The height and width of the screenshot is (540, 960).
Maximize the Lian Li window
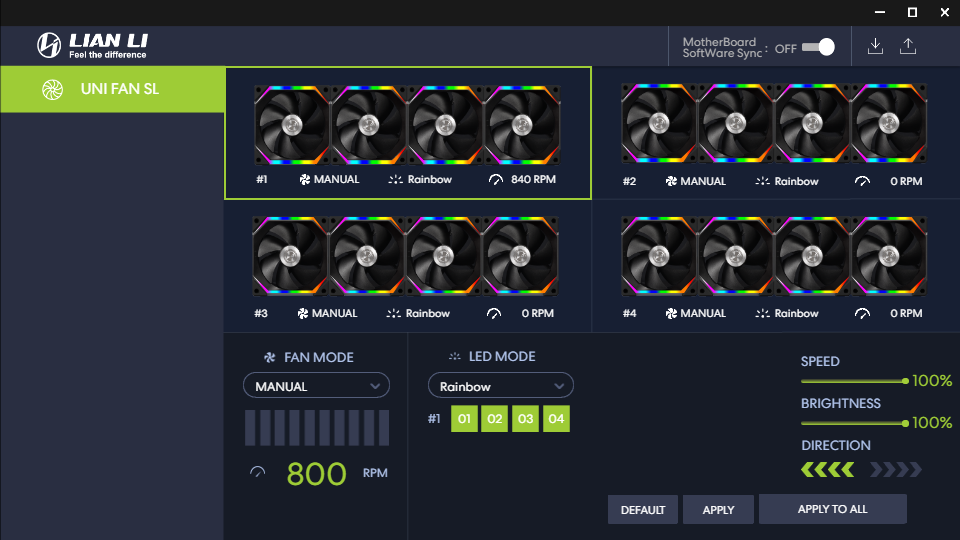[912, 12]
